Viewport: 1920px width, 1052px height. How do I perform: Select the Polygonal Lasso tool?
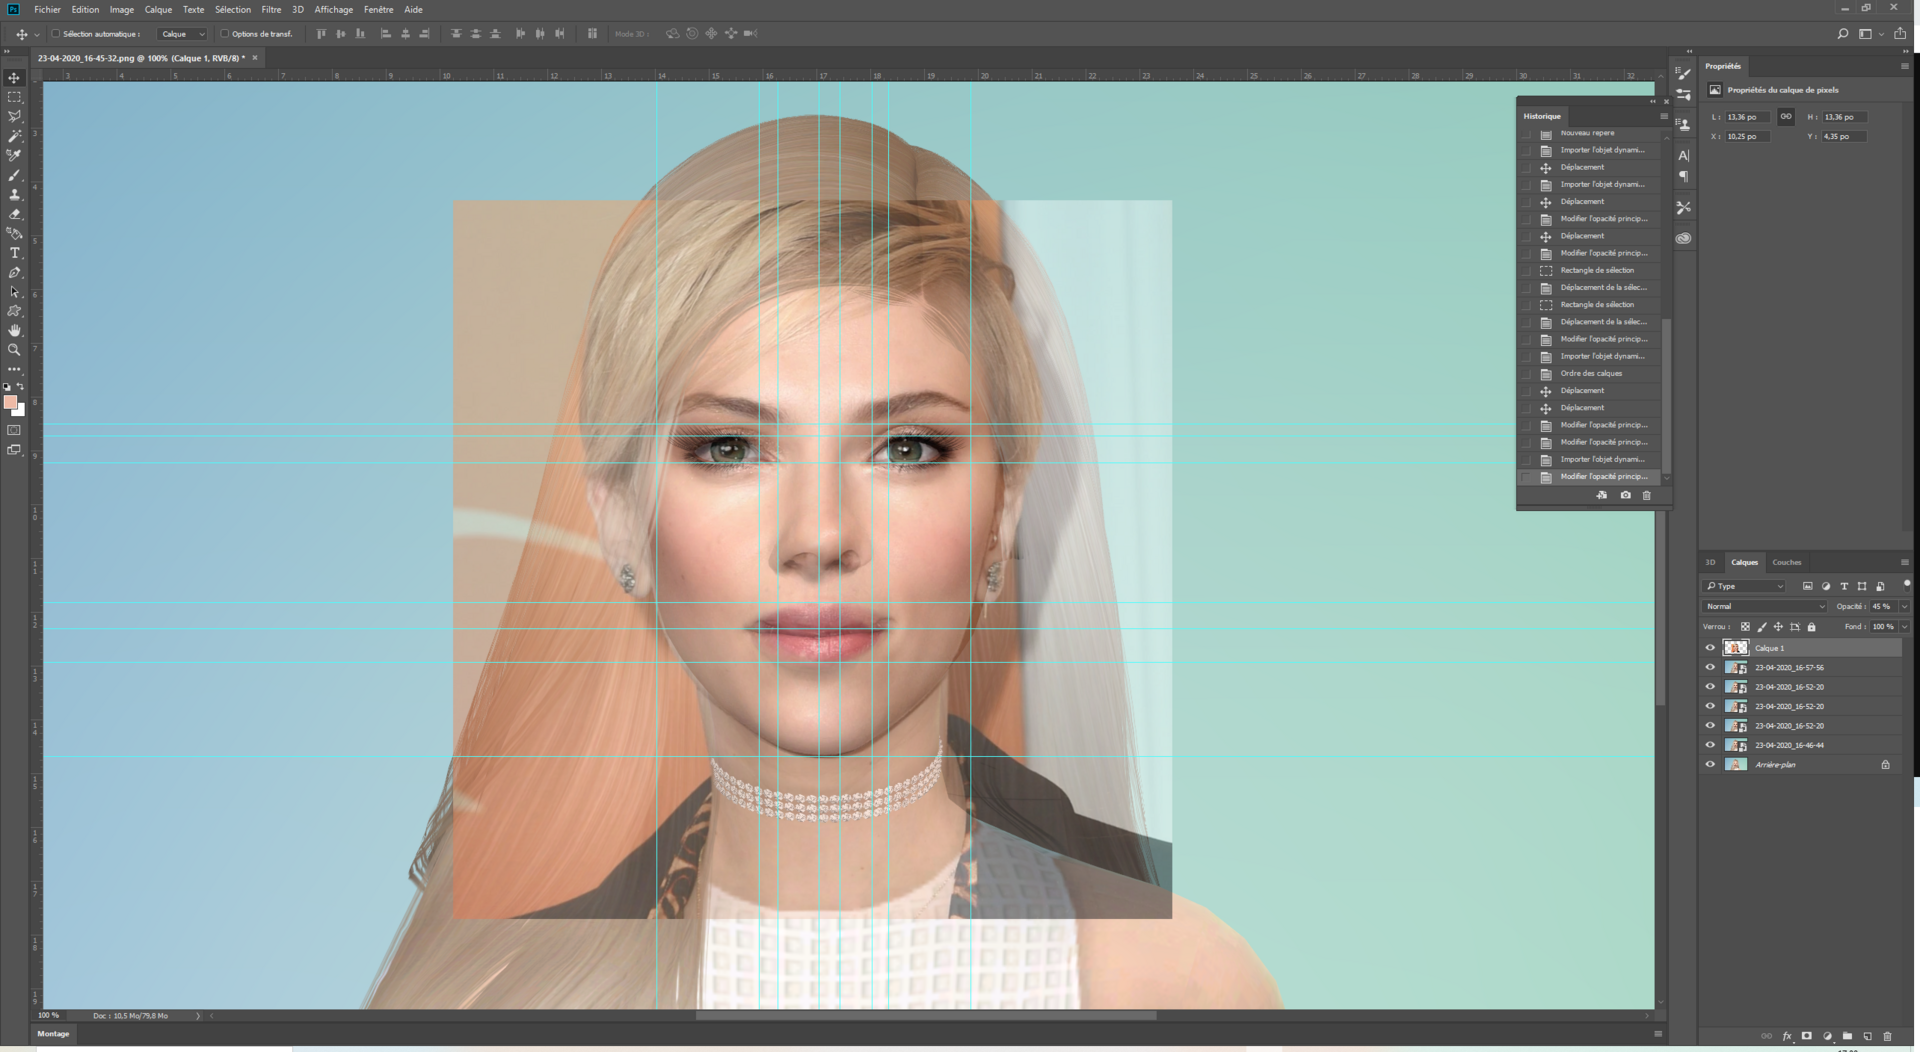[14, 117]
